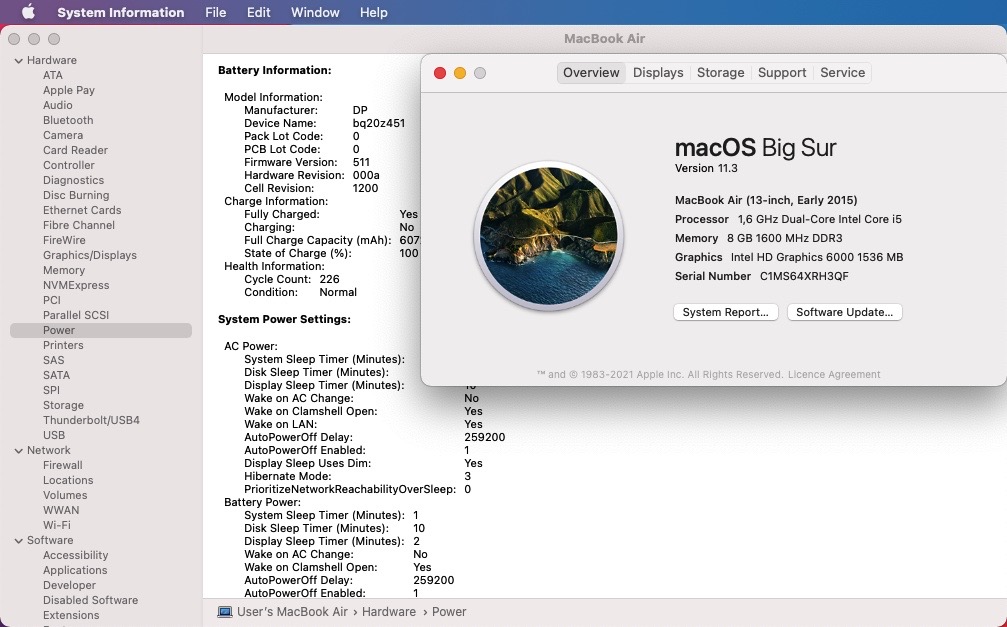This screenshot has width=1007, height=627.
Task: Click Power in the path bar
Action: point(449,612)
